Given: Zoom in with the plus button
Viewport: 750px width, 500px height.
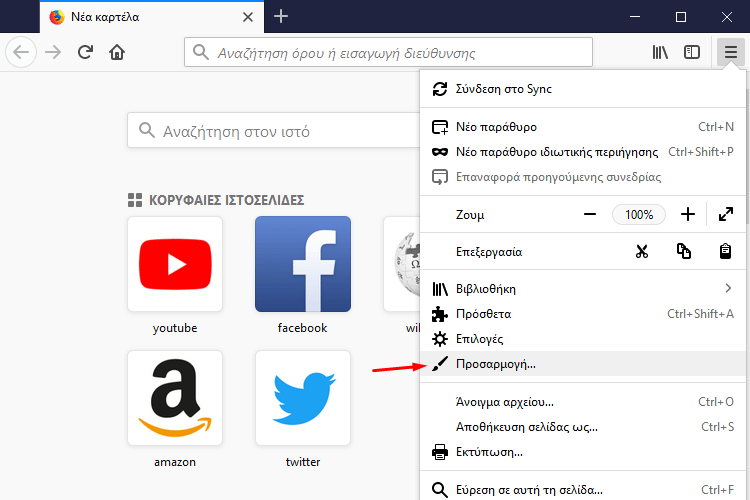Looking at the screenshot, I should click(x=688, y=214).
